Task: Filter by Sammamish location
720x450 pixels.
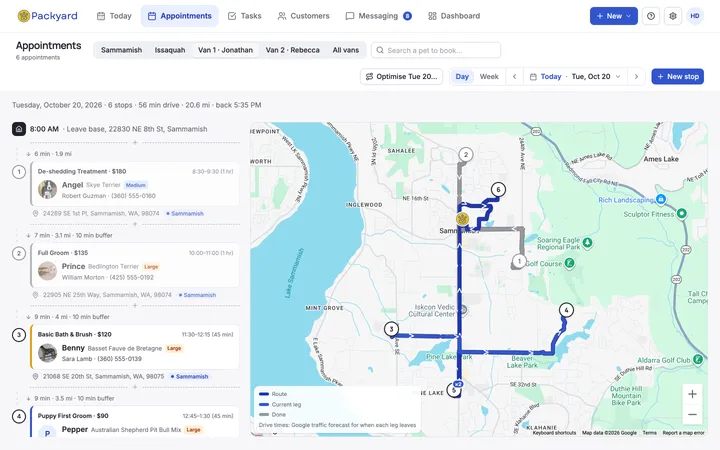Action: click(x=121, y=50)
